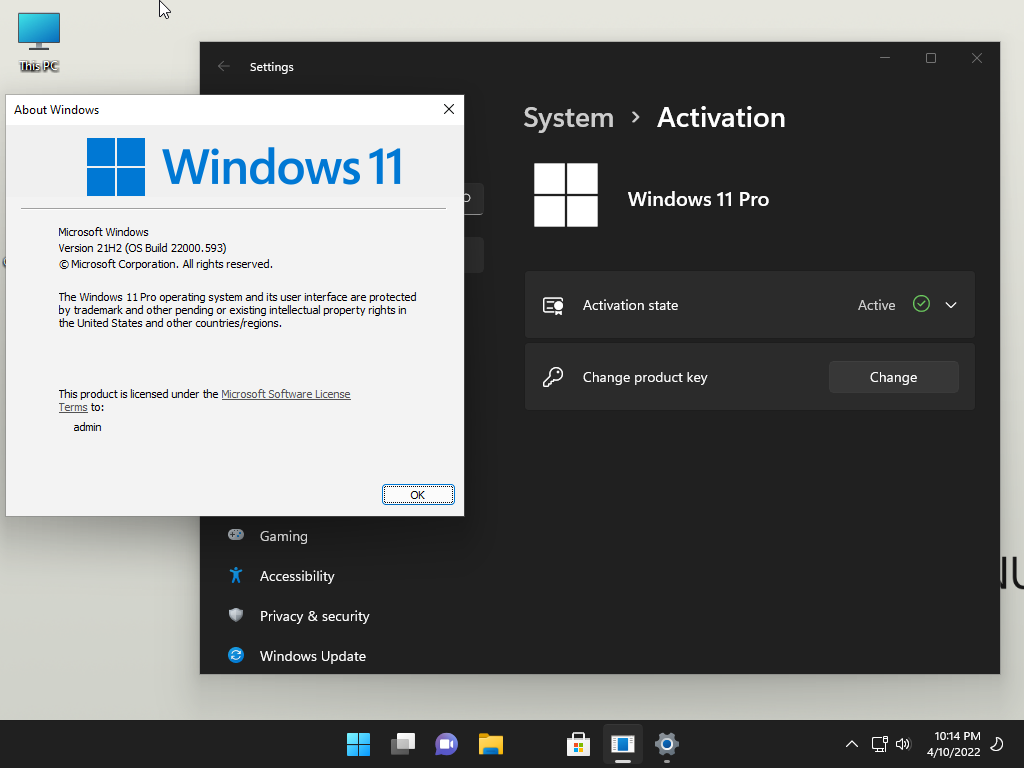Click the Settings gear taskbar icon
Image resolution: width=1024 pixels, height=768 pixels.
point(667,744)
